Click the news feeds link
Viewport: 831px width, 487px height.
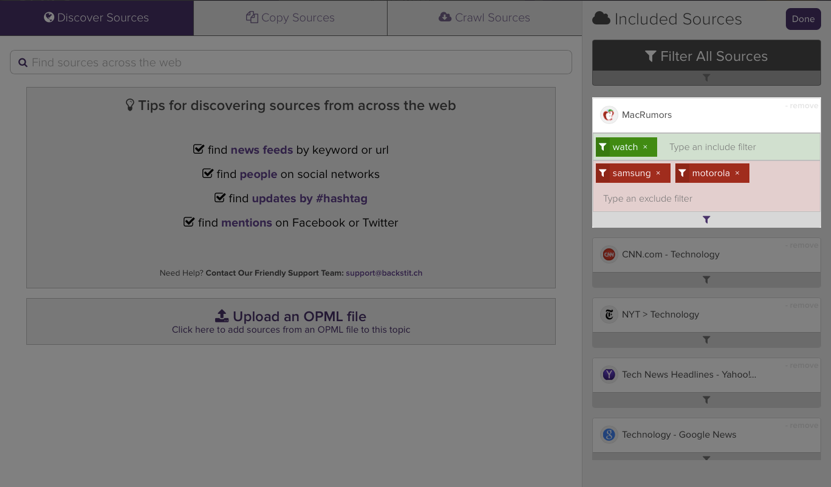262,150
